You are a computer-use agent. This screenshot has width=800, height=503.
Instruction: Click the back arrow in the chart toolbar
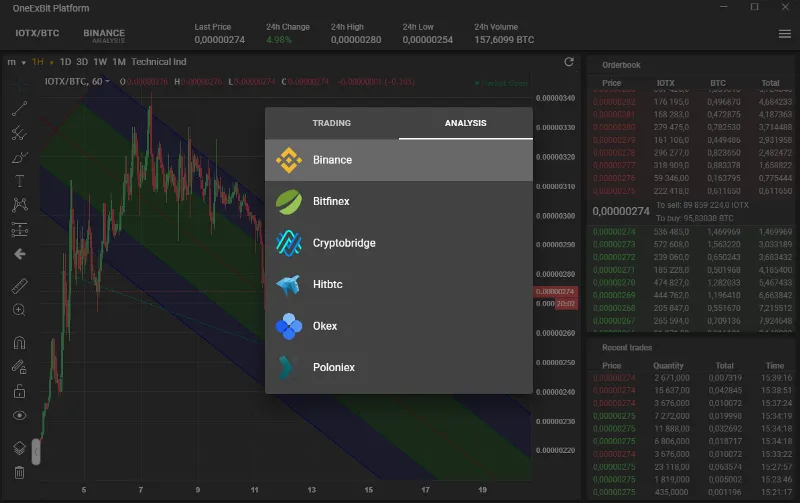click(x=19, y=254)
